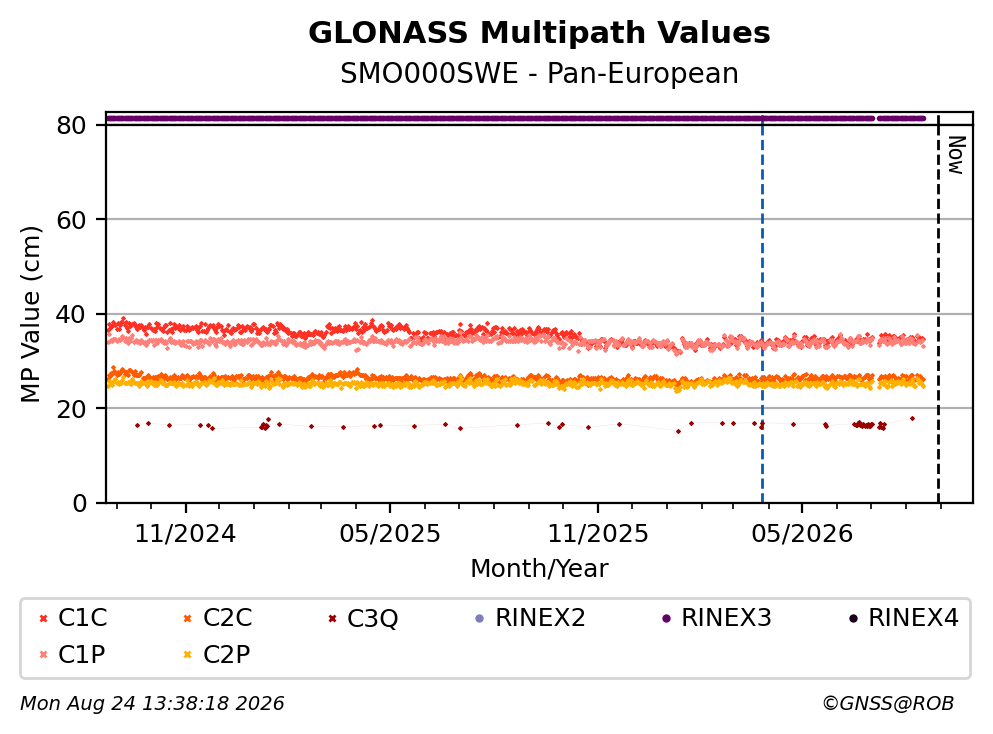
Task: Select the C2P legend label
Action: (226, 654)
